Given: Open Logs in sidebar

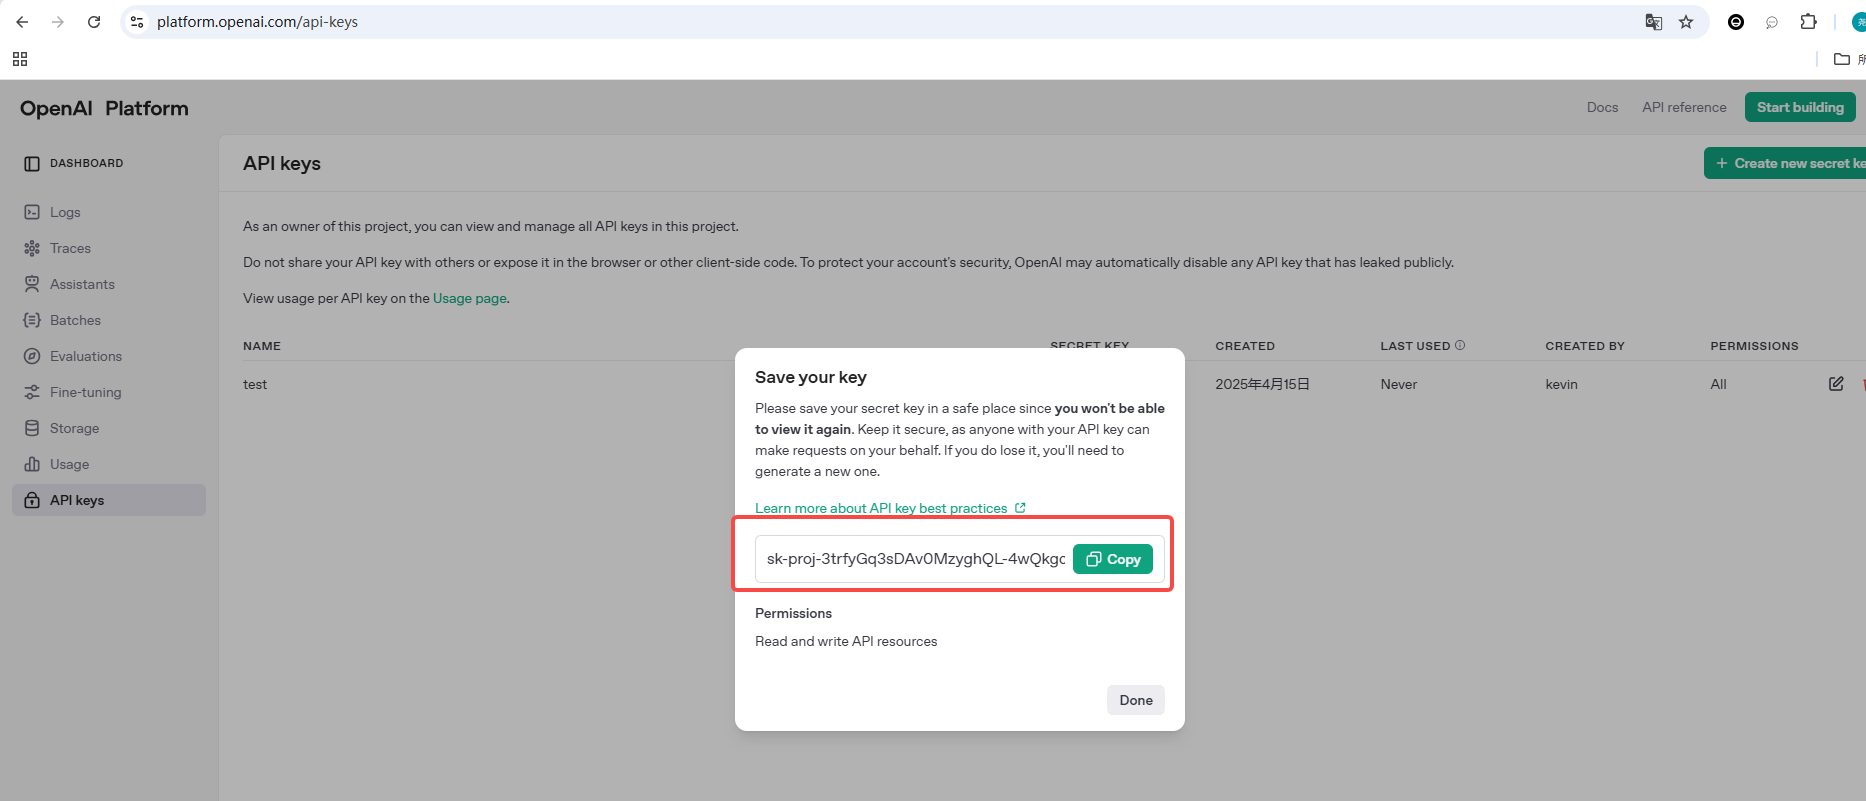Looking at the screenshot, I should (x=65, y=212).
